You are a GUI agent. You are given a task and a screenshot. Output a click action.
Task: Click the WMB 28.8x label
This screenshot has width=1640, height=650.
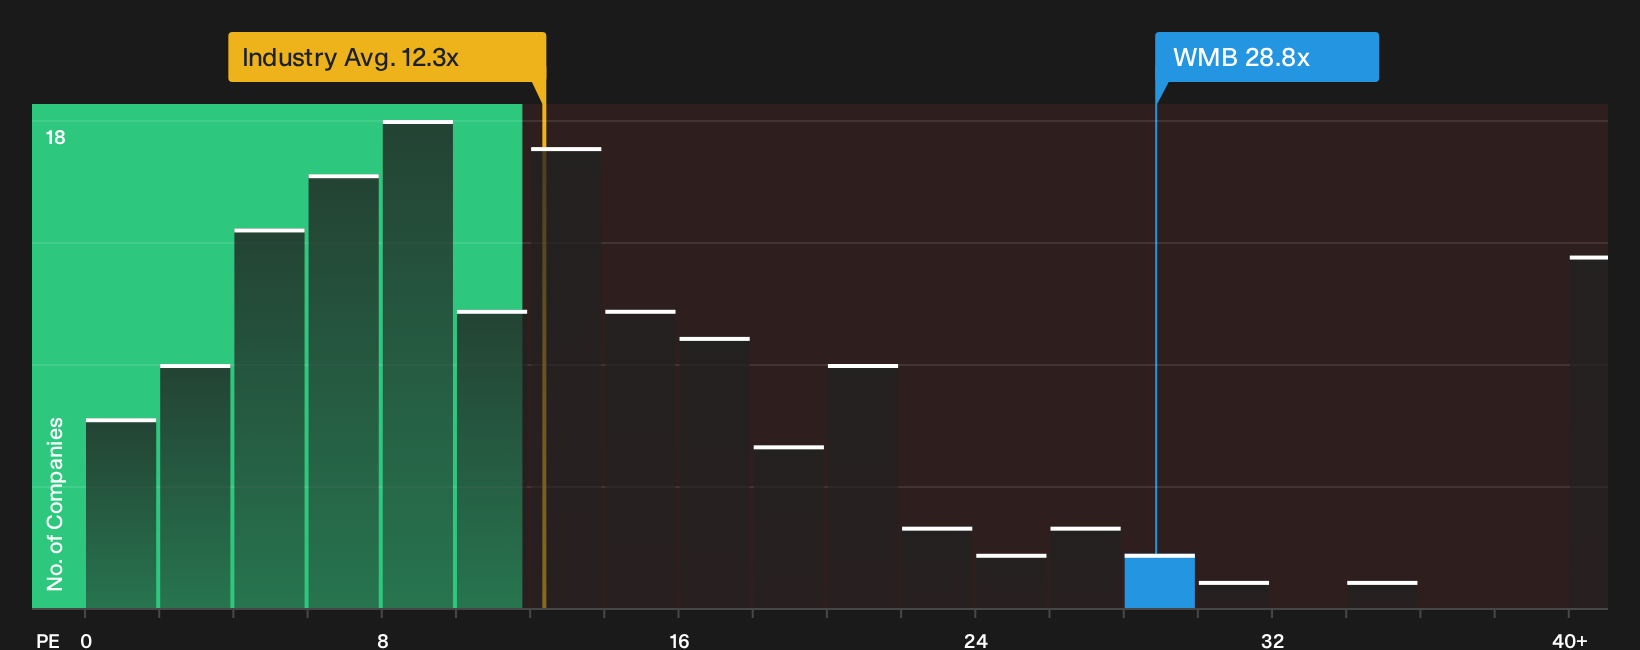pyautogui.click(x=1266, y=57)
